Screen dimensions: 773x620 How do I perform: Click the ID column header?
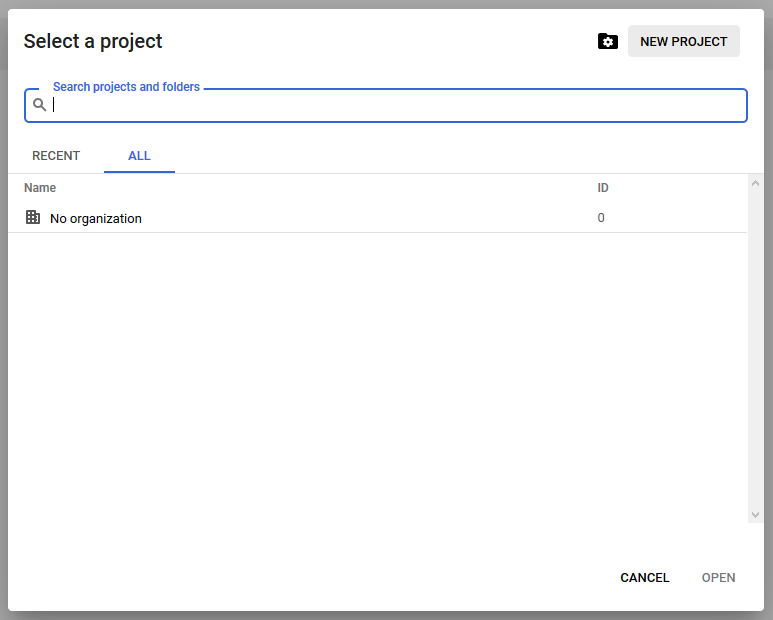point(603,188)
